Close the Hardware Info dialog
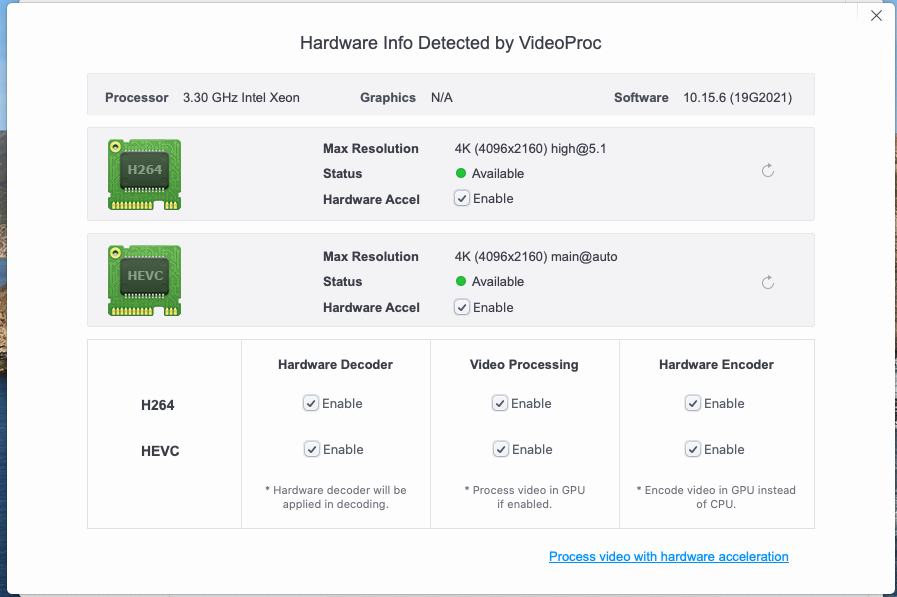The width and height of the screenshot is (897, 597). [876, 15]
